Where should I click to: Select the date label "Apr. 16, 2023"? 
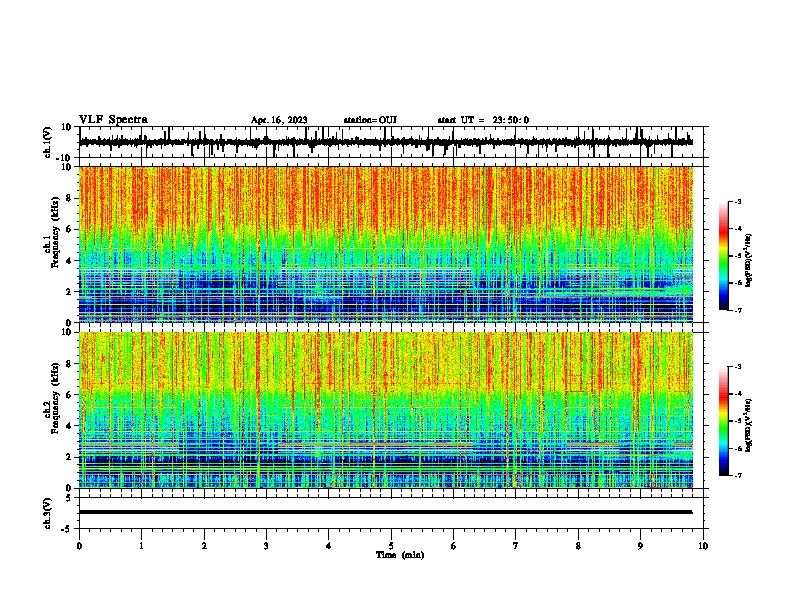[x=279, y=120]
